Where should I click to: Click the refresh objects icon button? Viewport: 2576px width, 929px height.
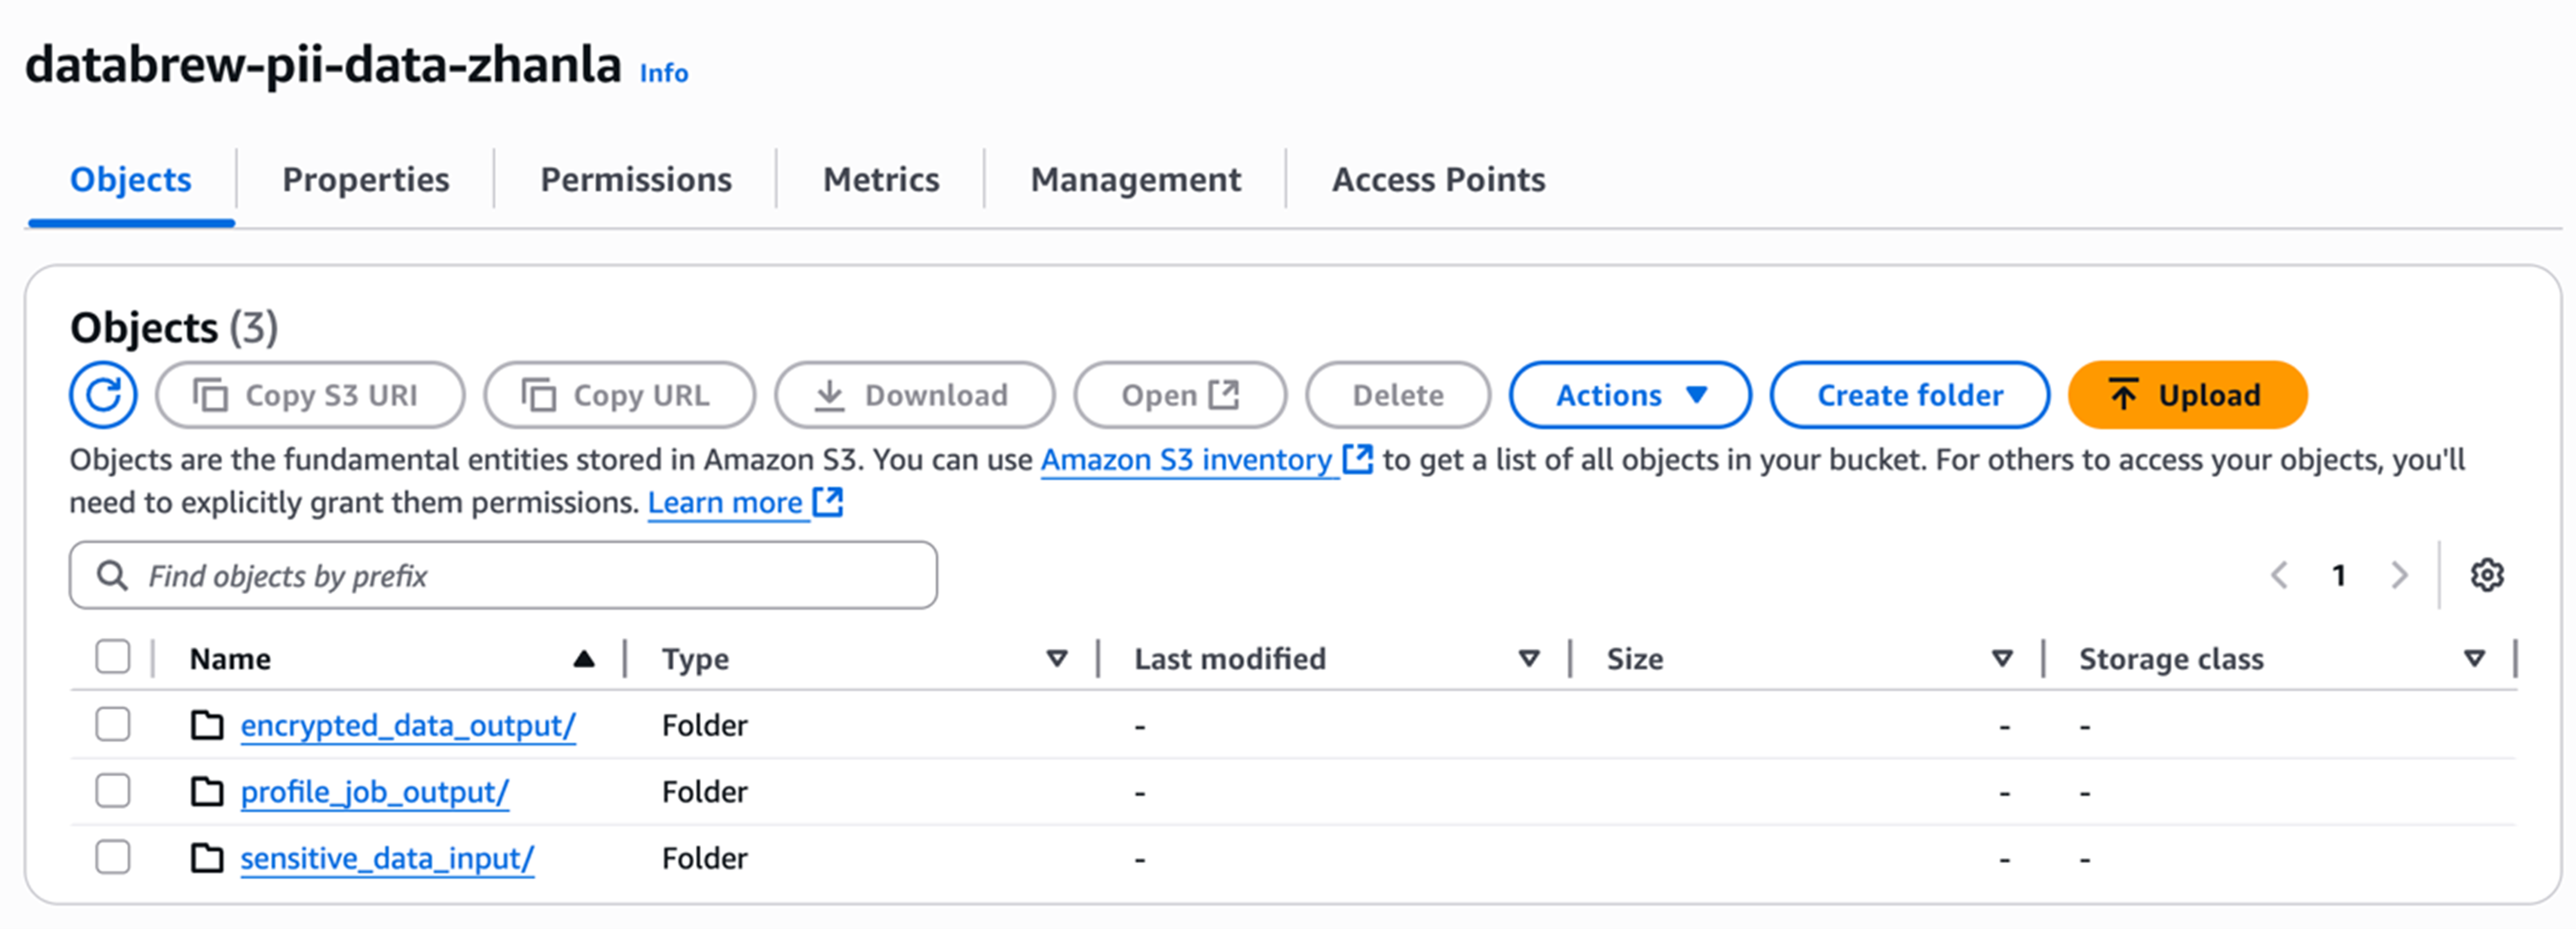tap(103, 395)
